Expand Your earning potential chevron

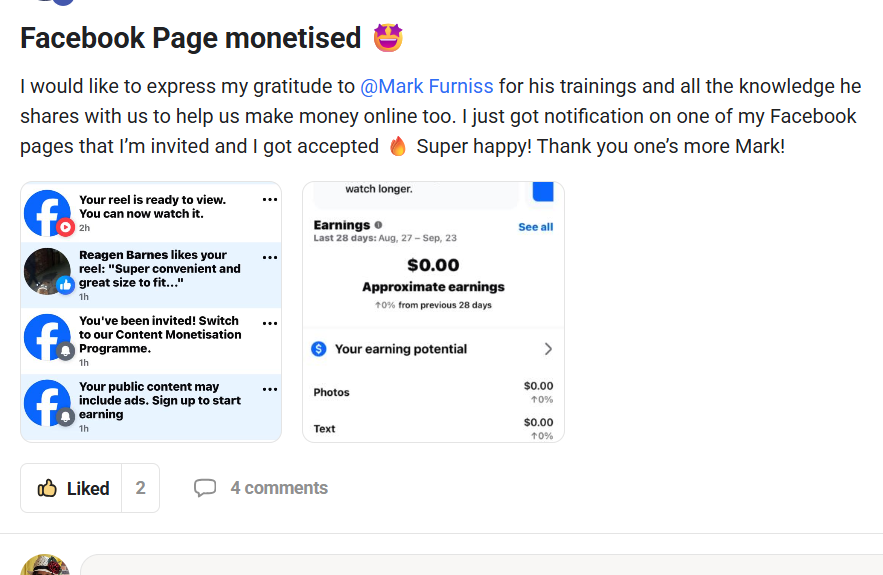548,349
